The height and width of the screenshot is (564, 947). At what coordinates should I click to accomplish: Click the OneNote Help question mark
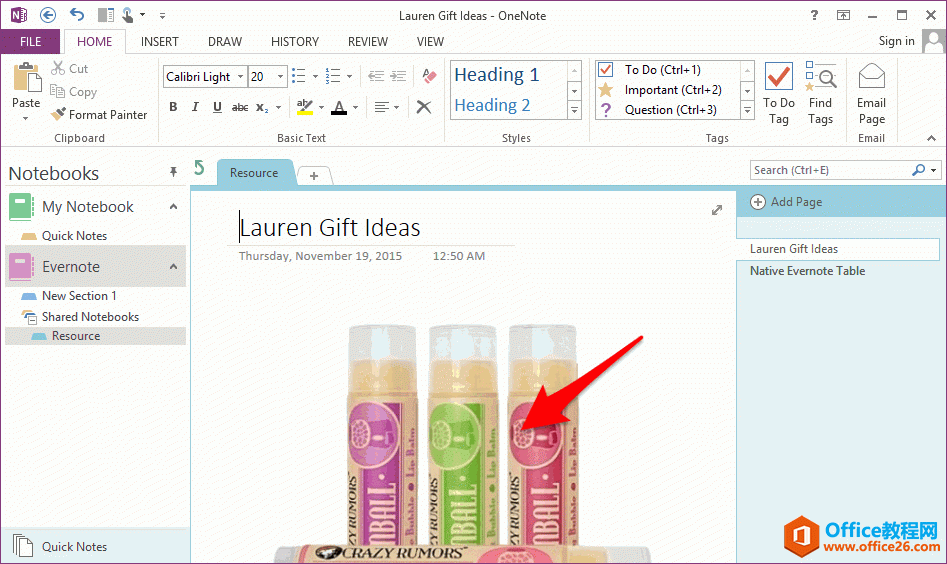[x=814, y=16]
